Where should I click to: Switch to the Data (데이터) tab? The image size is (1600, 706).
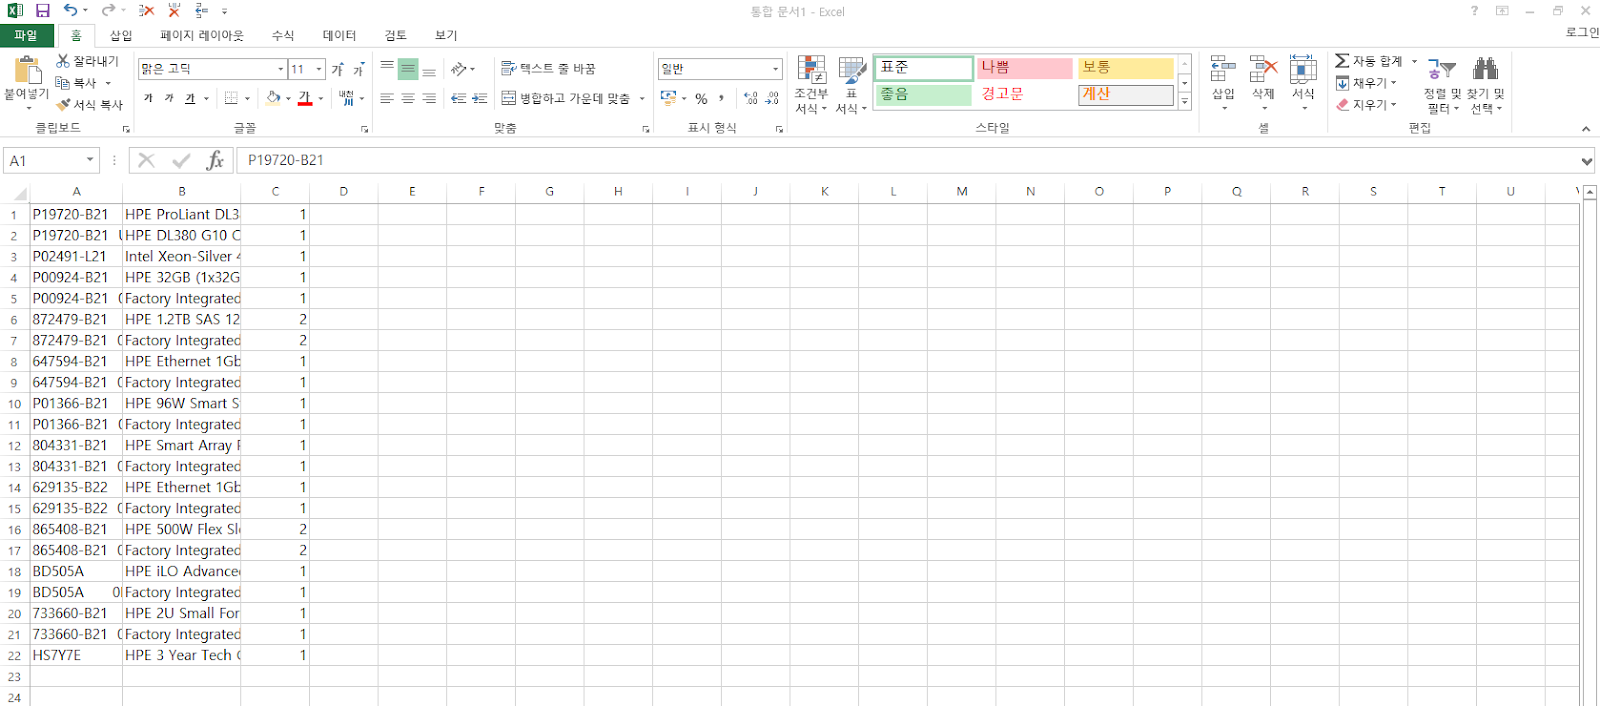pos(339,35)
